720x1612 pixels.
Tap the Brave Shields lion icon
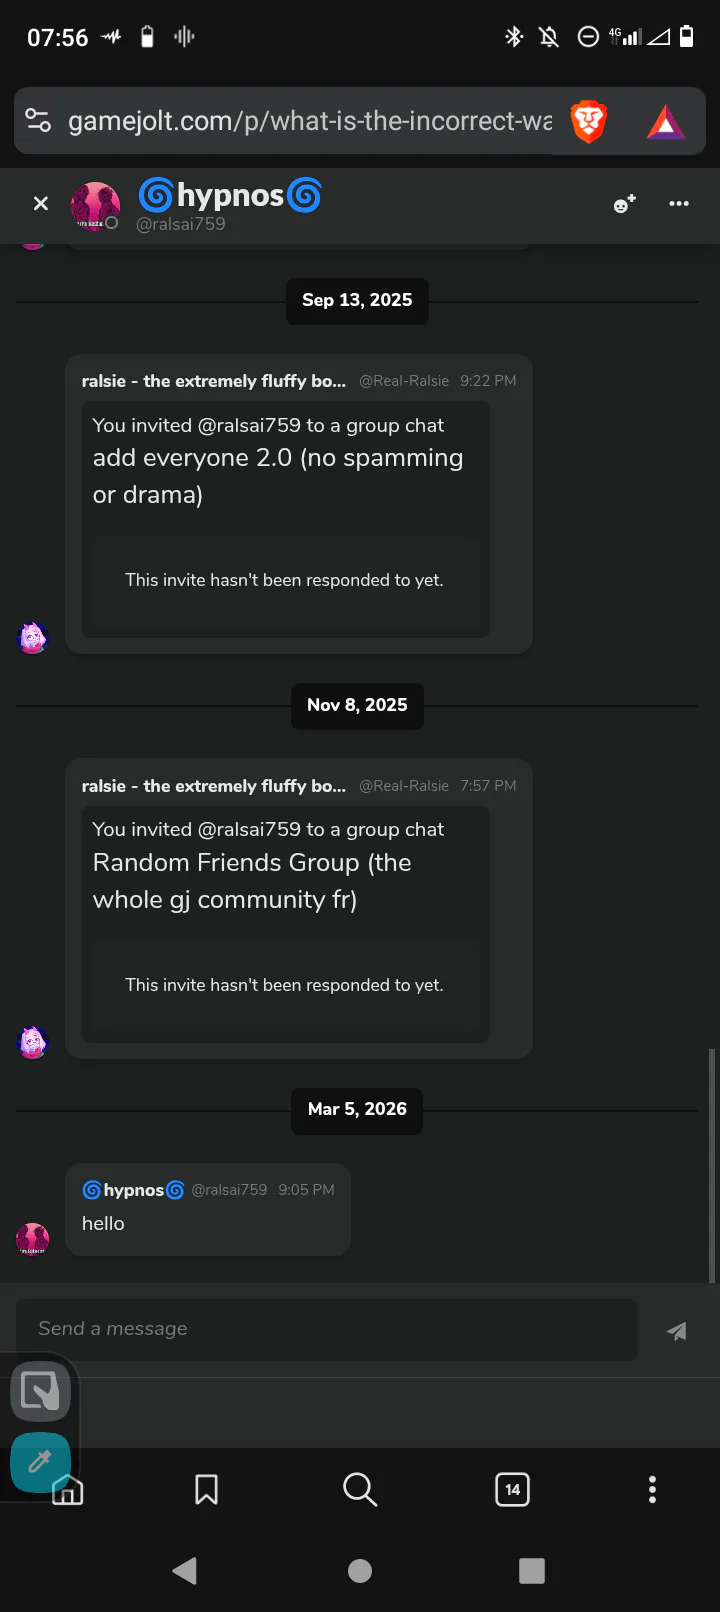click(x=588, y=122)
